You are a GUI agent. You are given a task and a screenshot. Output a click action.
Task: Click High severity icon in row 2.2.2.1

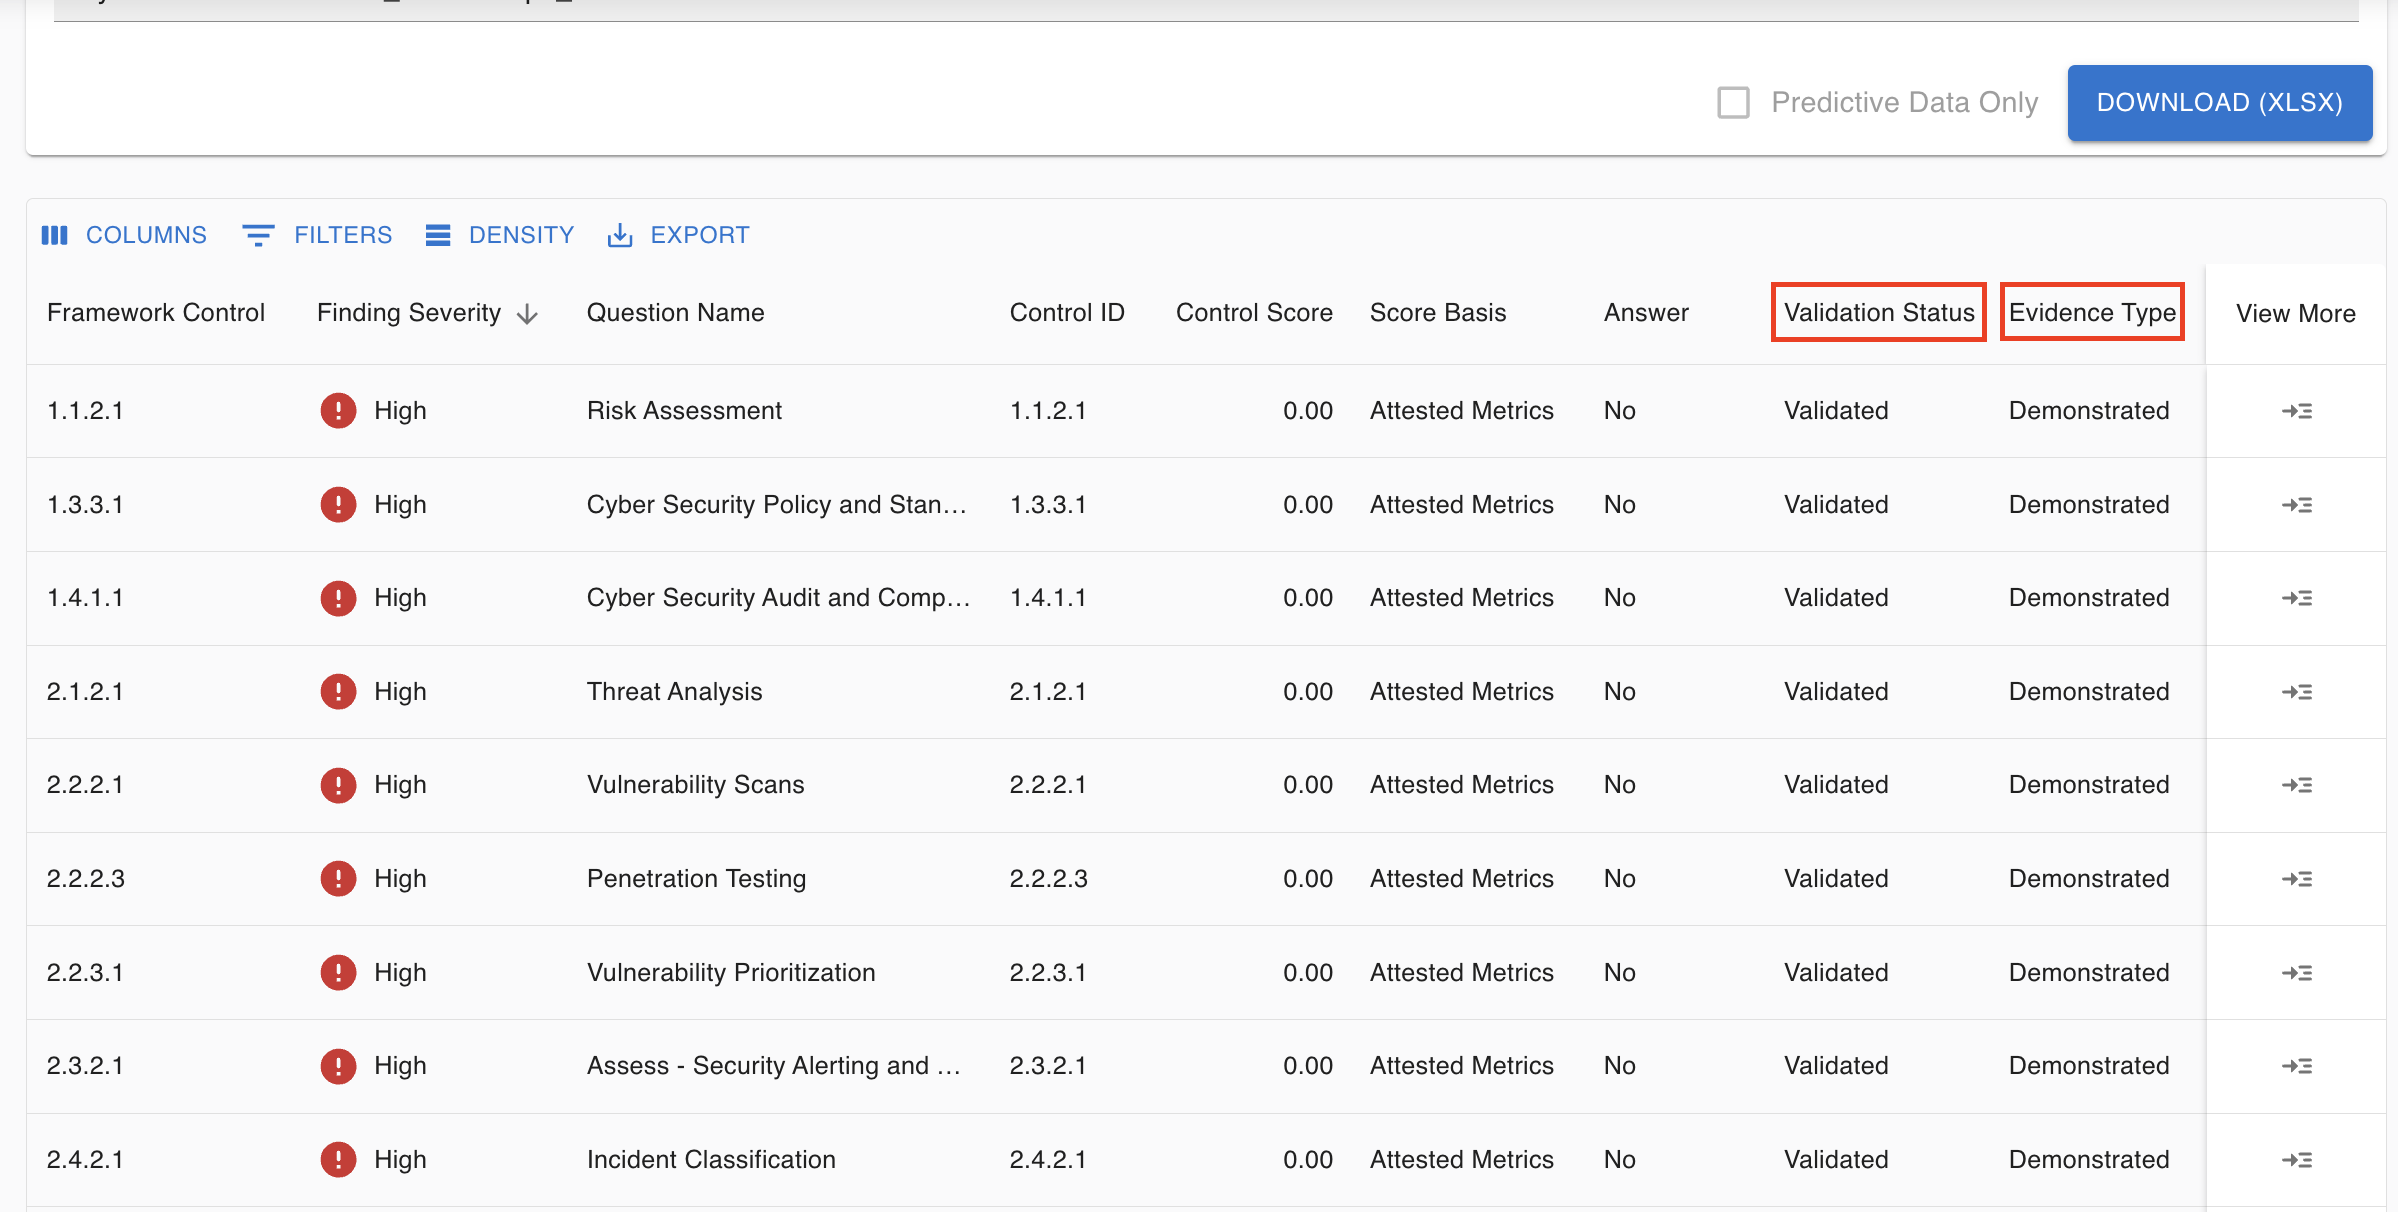click(338, 785)
